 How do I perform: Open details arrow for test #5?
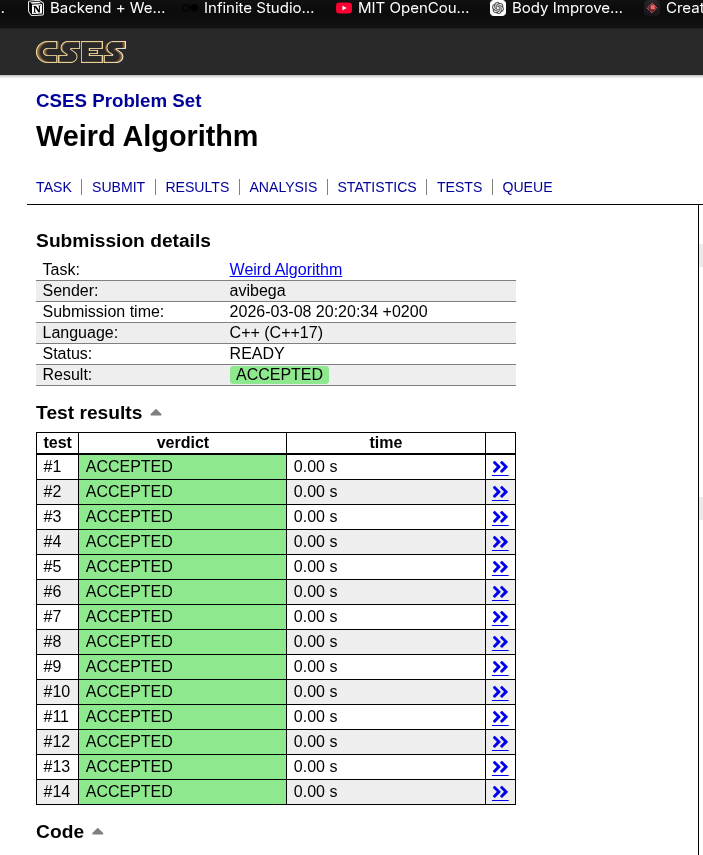click(x=500, y=567)
